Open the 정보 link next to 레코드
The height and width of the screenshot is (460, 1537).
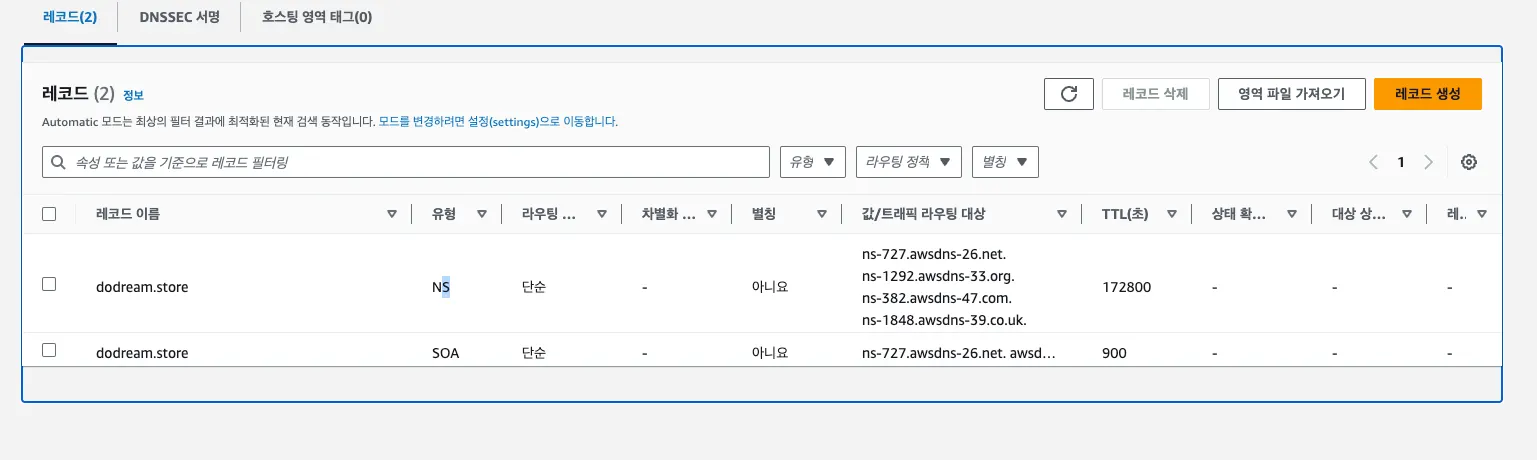(133, 96)
